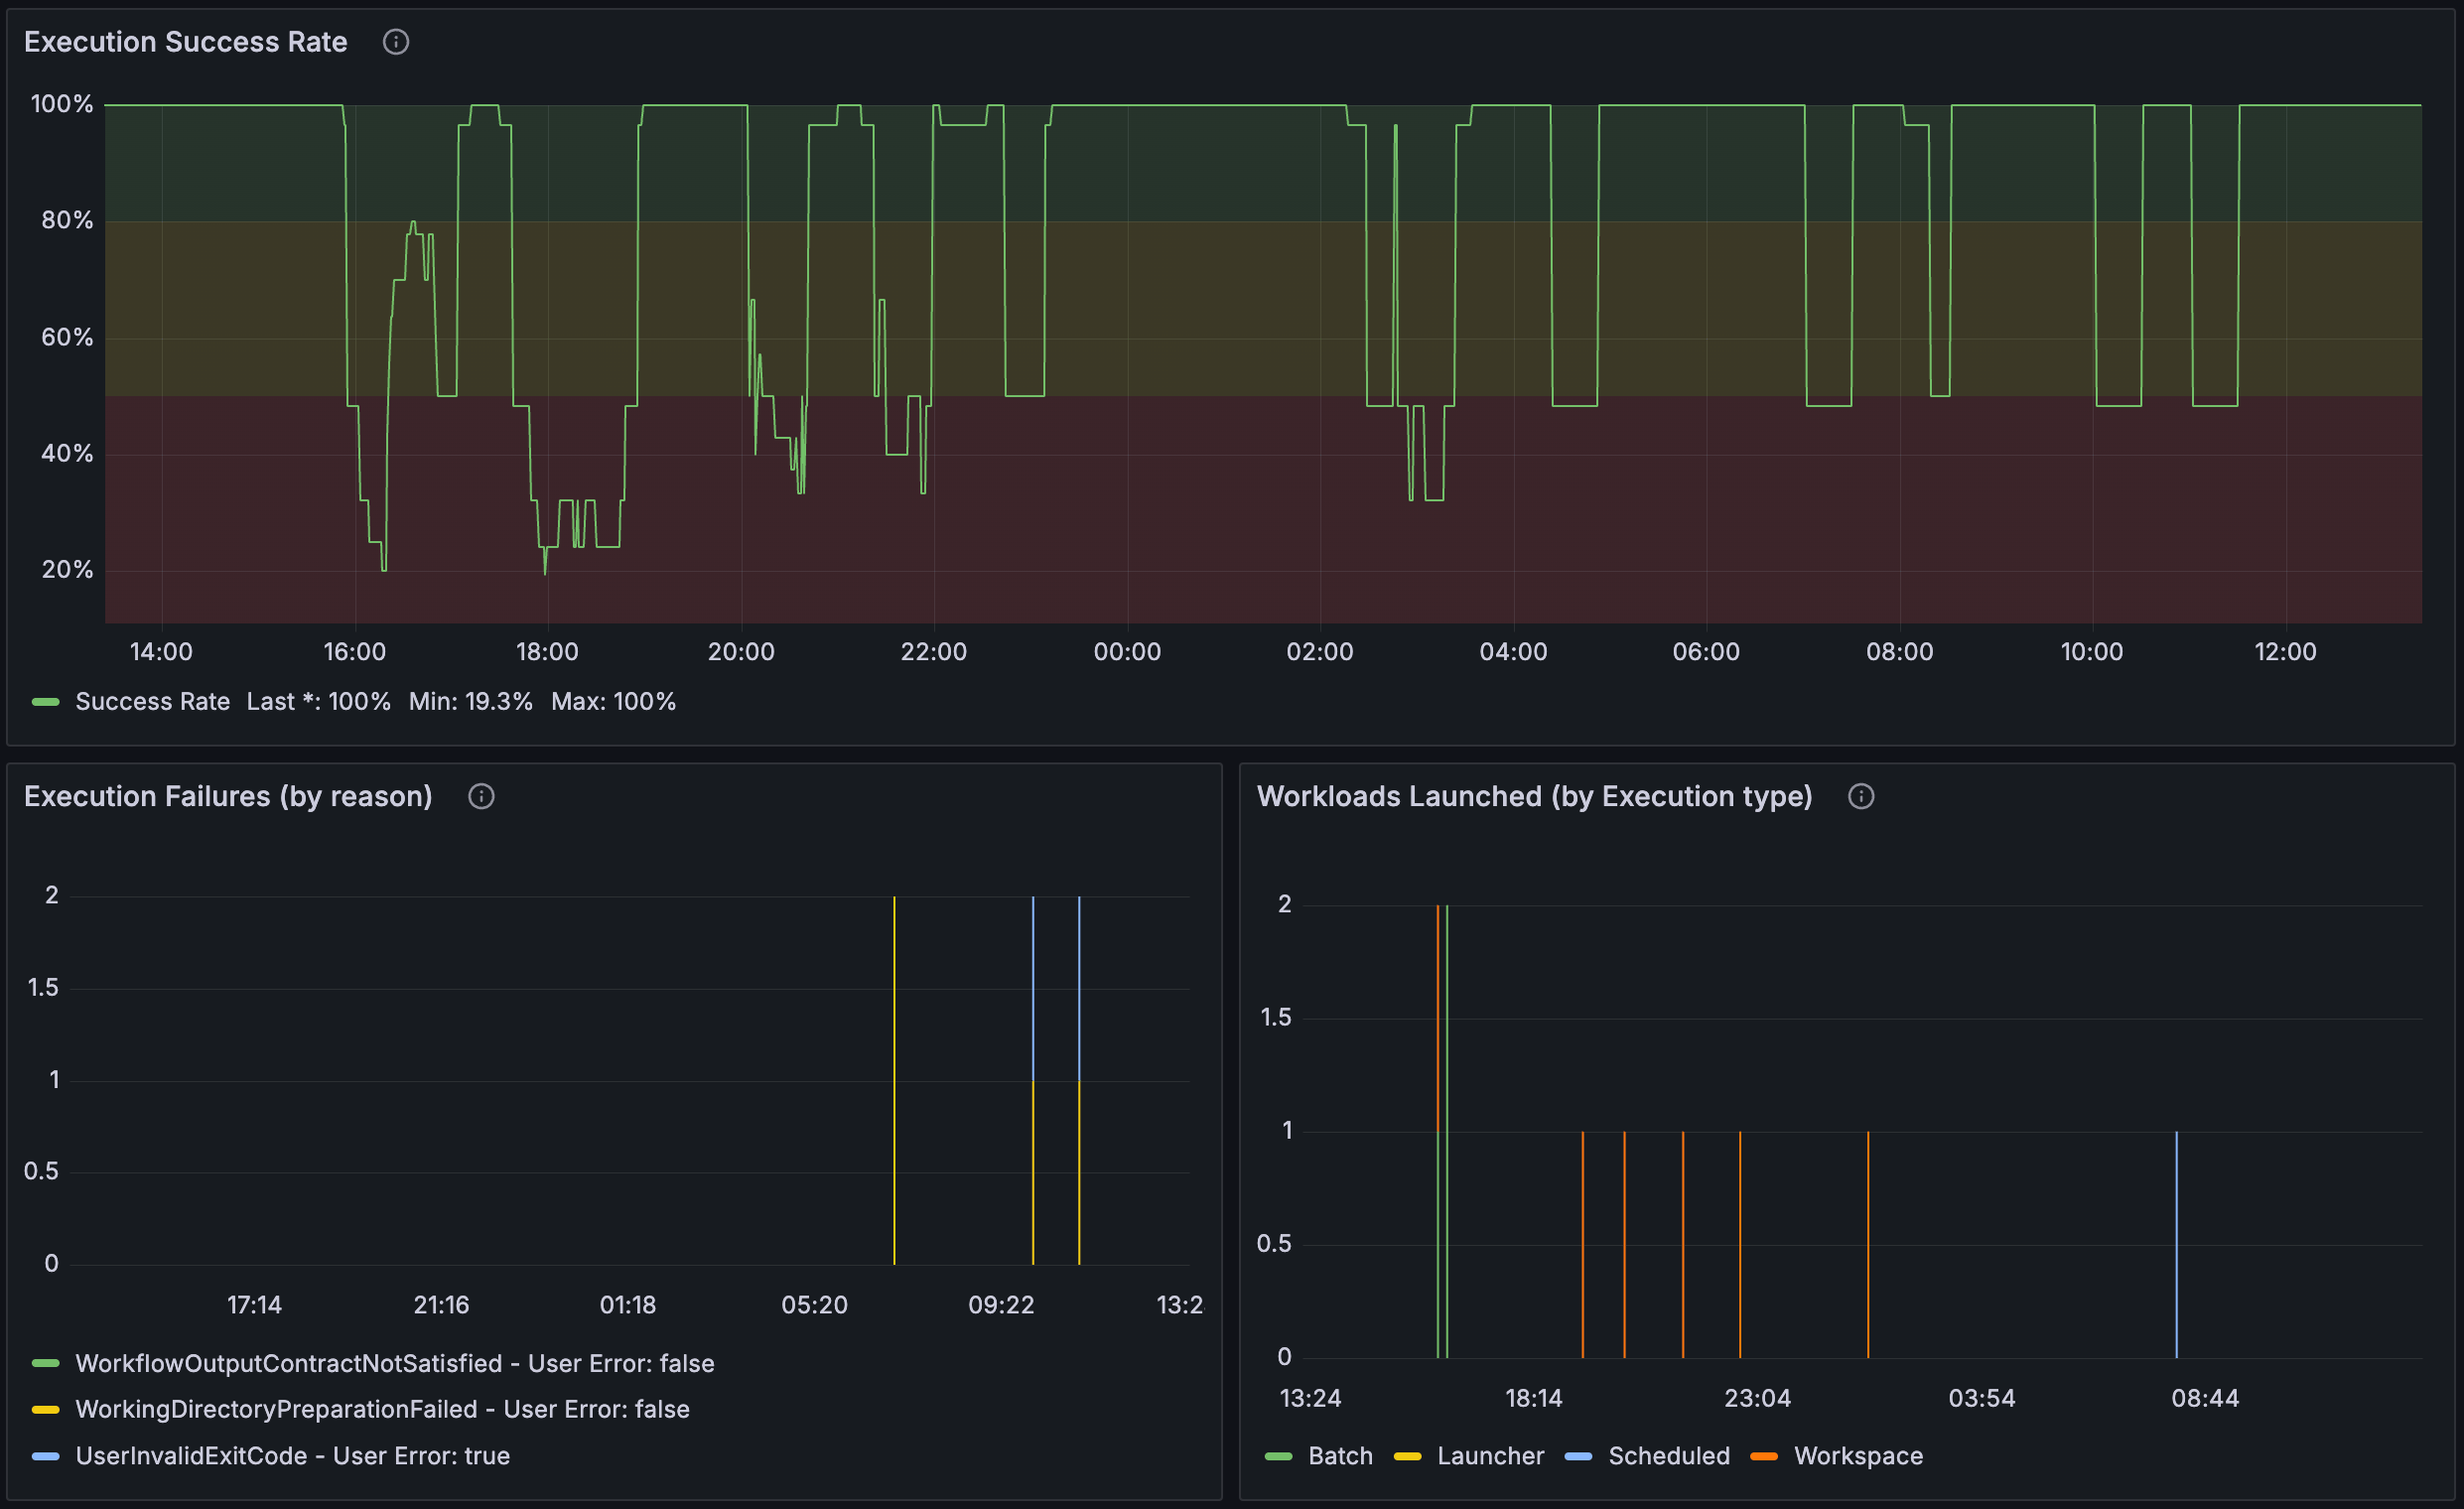Click the green Success Rate color swatch

(x=46, y=702)
